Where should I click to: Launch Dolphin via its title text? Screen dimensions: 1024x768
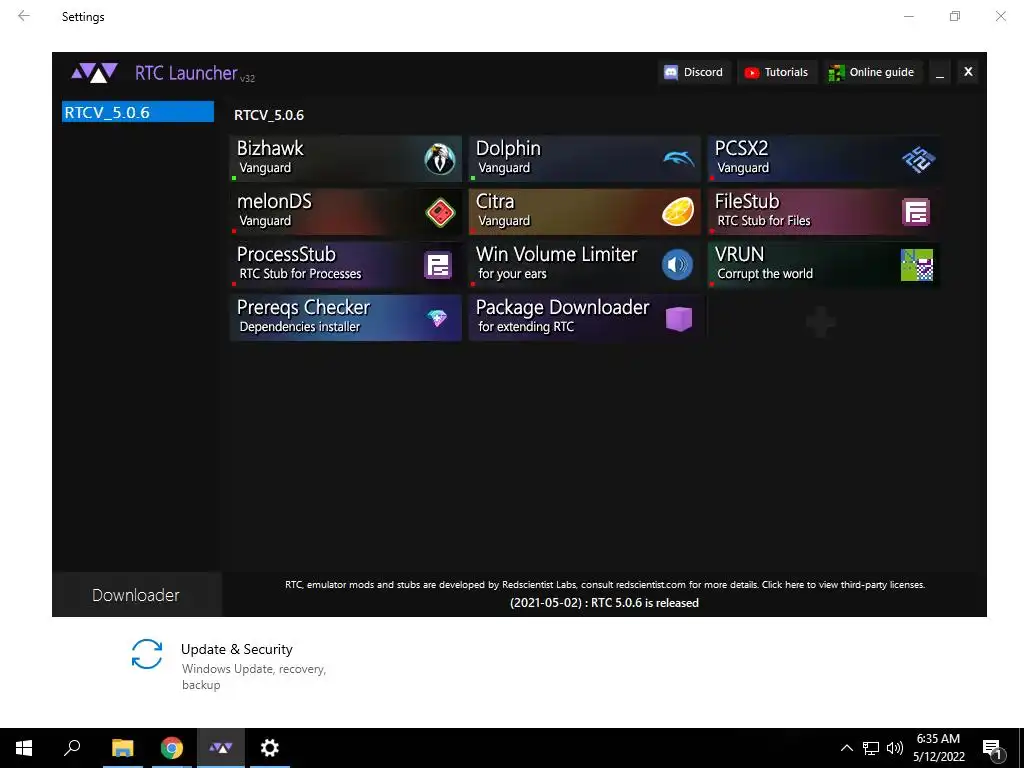pos(508,148)
